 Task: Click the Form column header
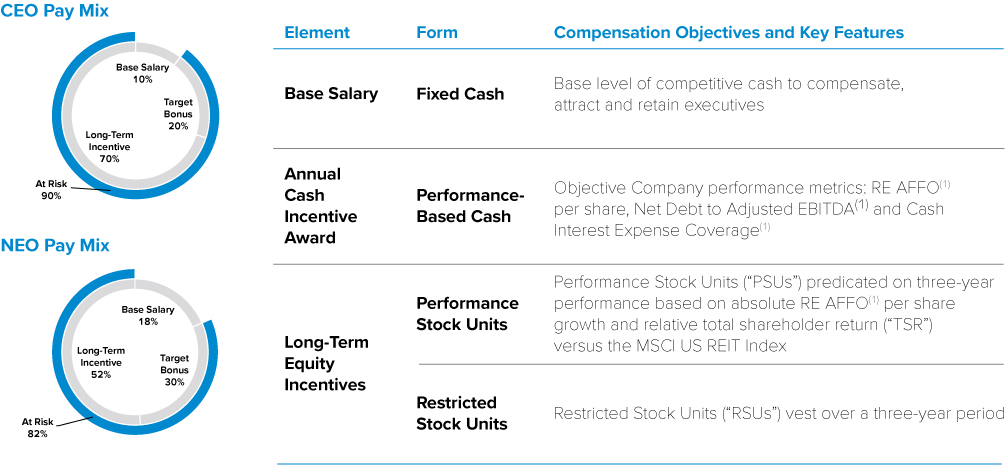(436, 33)
